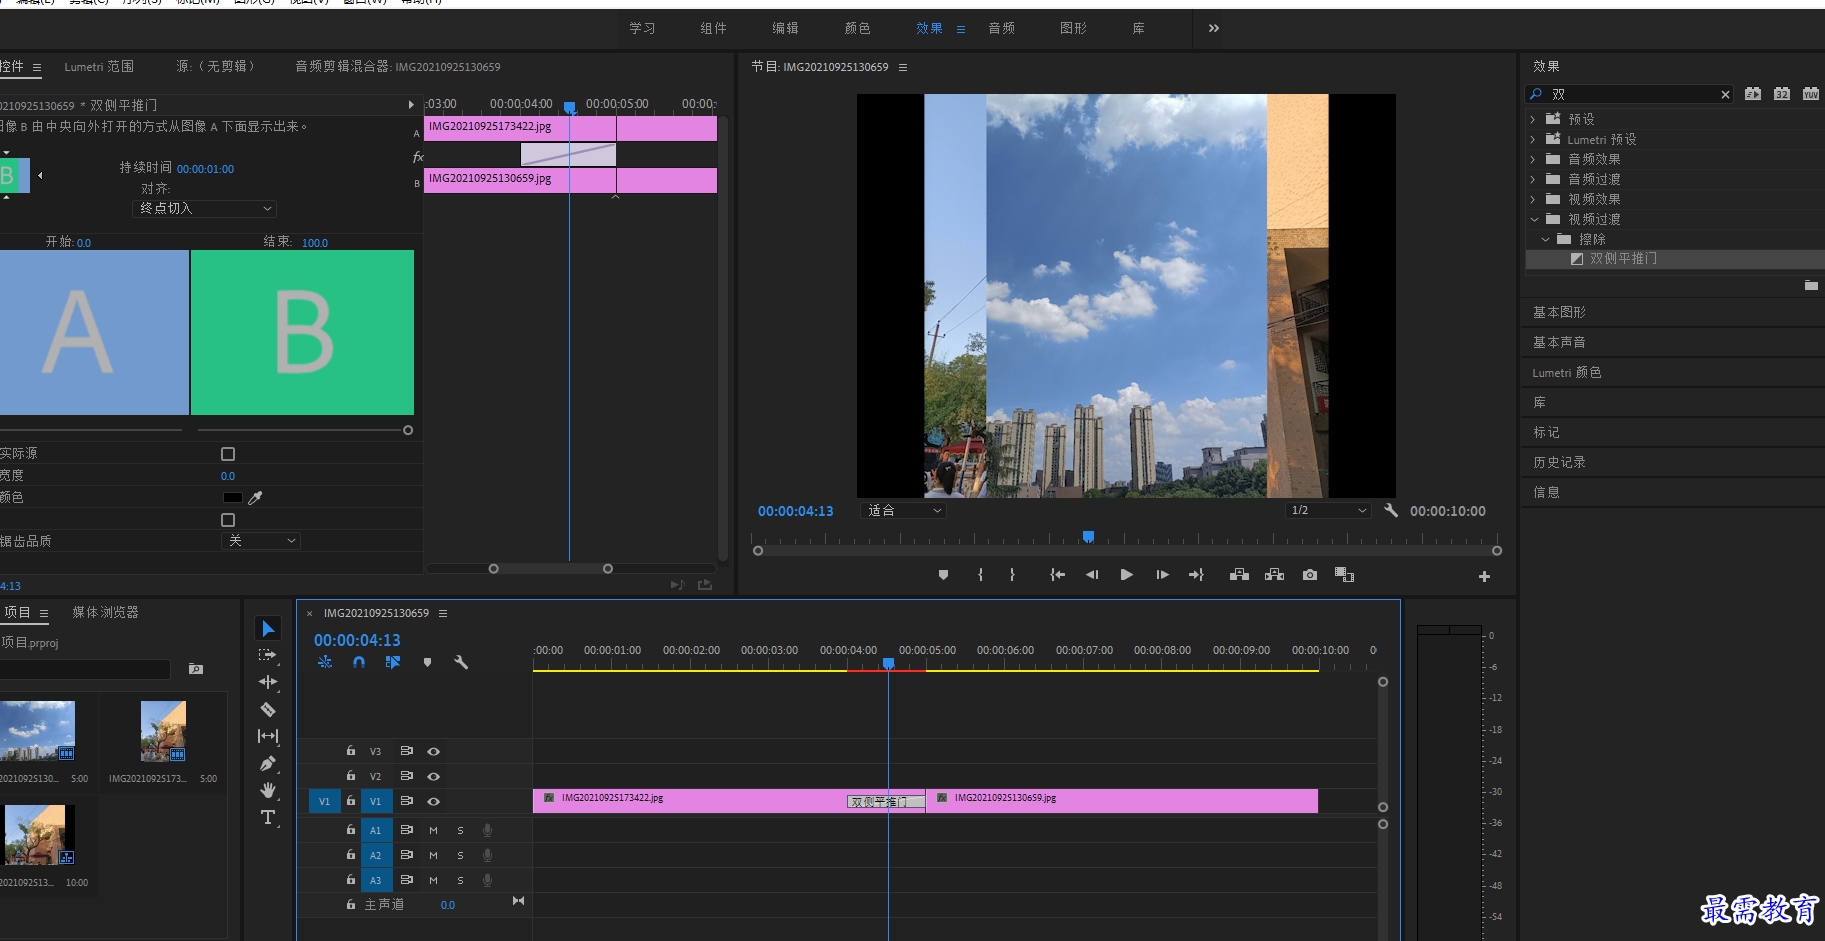The height and width of the screenshot is (941, 1825).
Task: Click the Mark In button
Action: point(980,575)
